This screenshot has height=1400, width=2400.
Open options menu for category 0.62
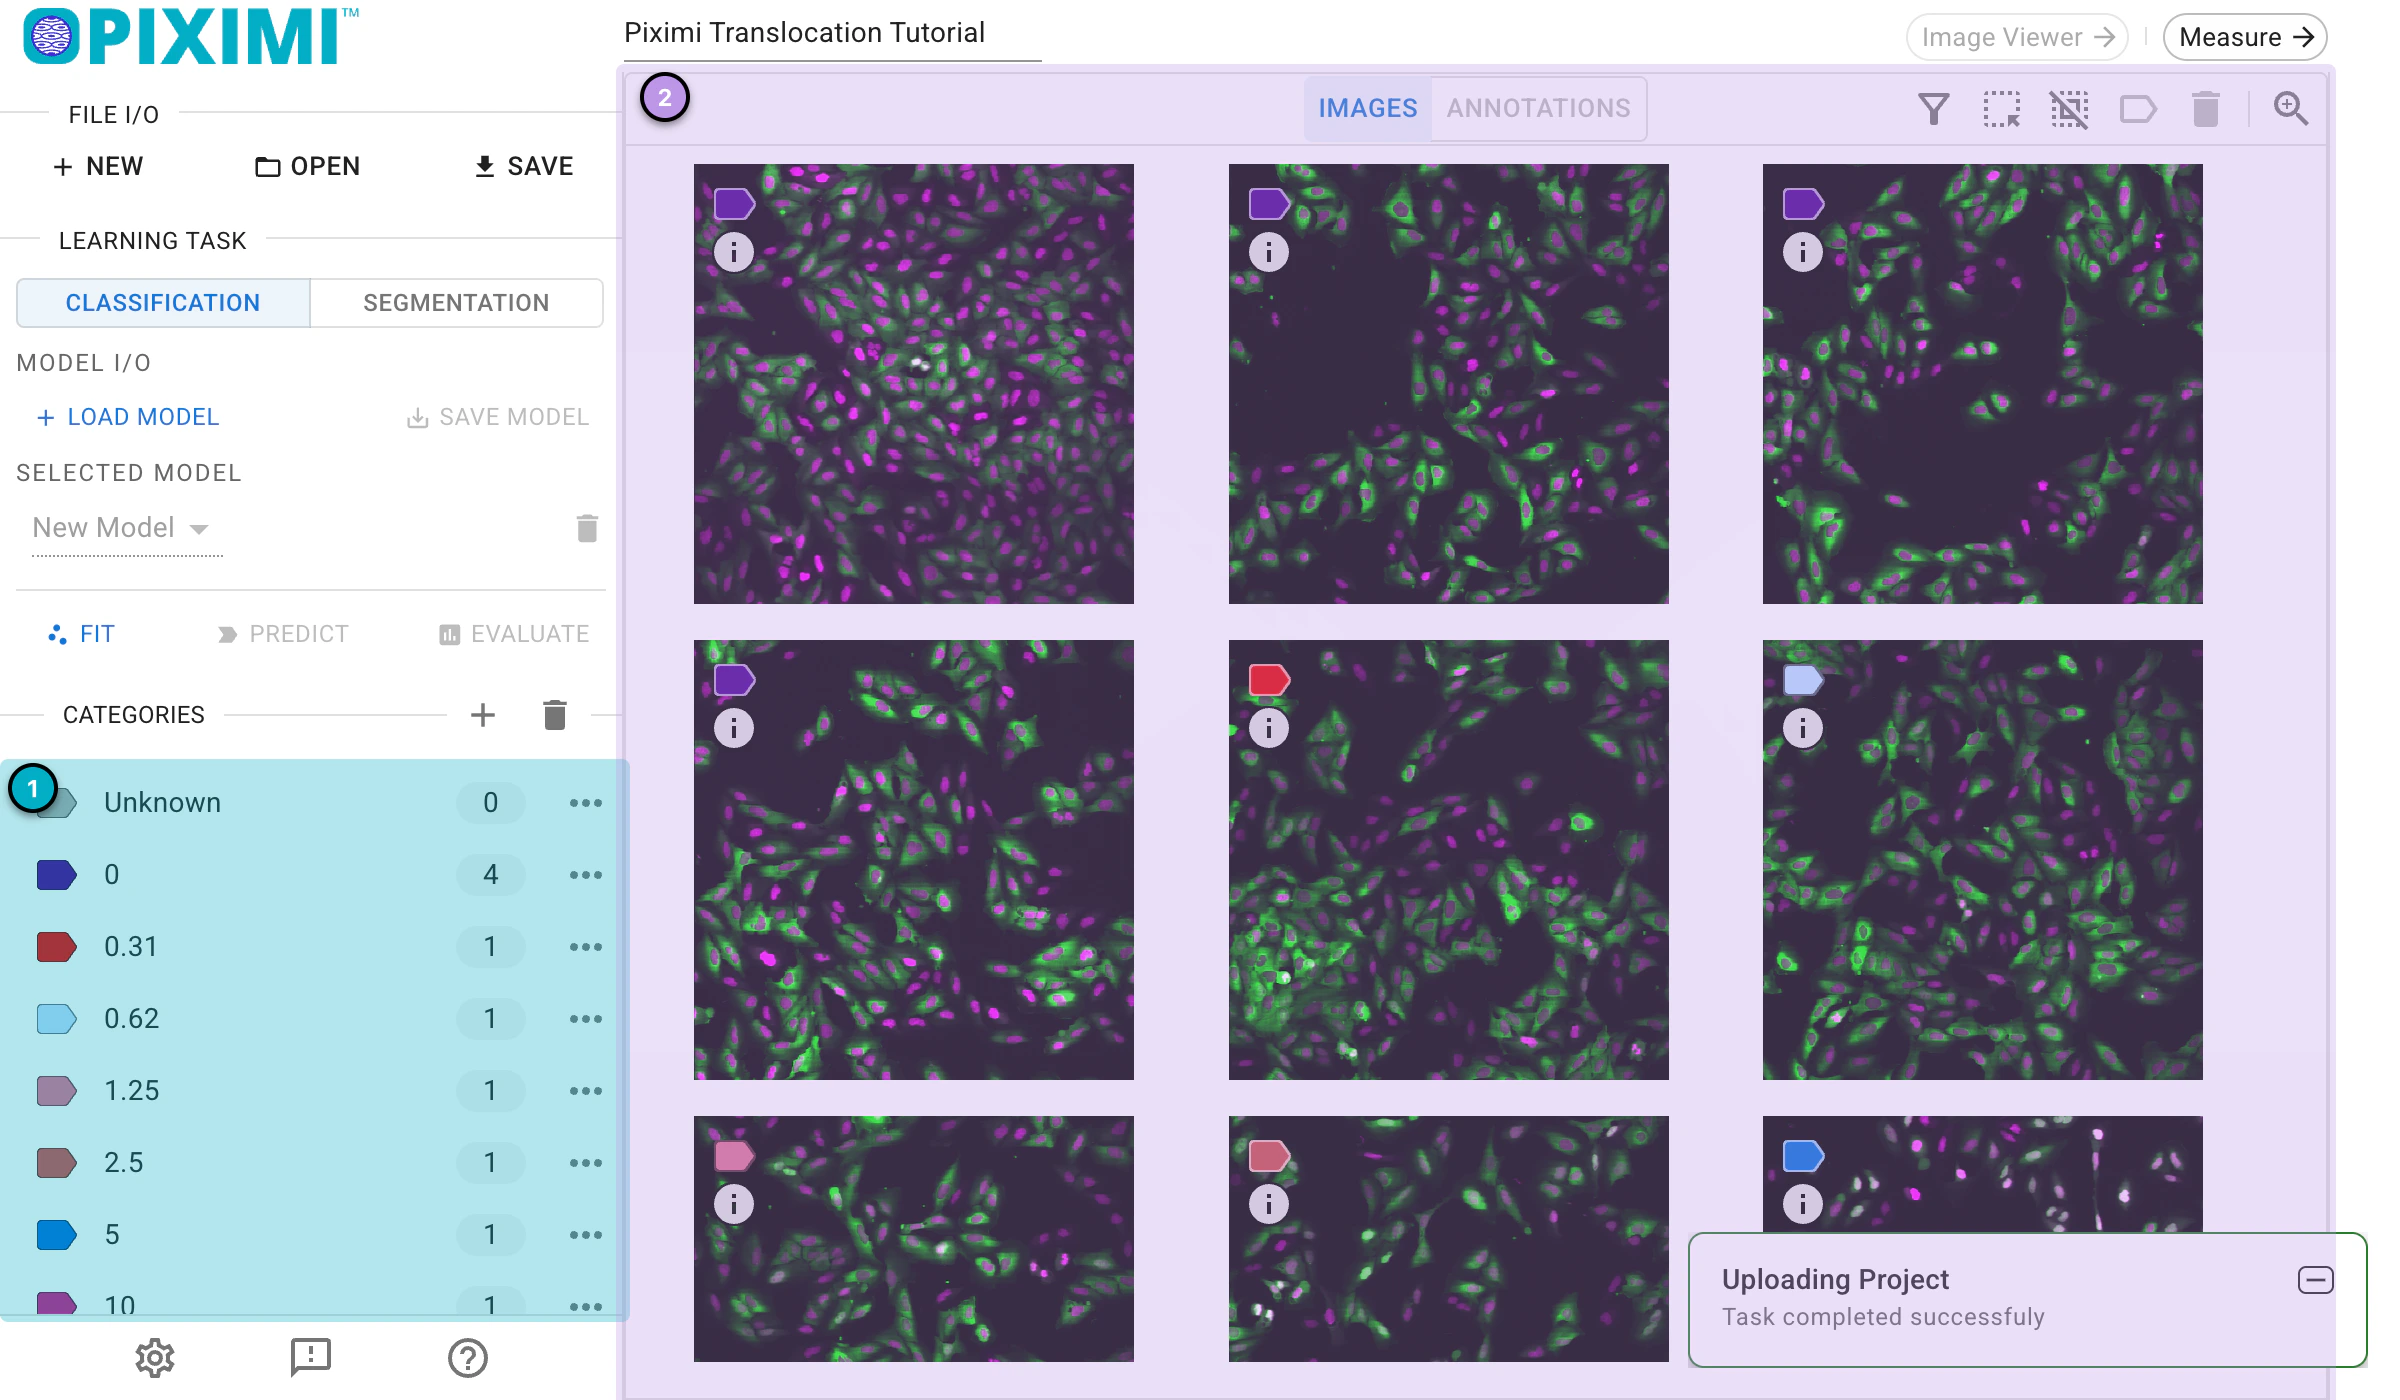(585, 1019)
